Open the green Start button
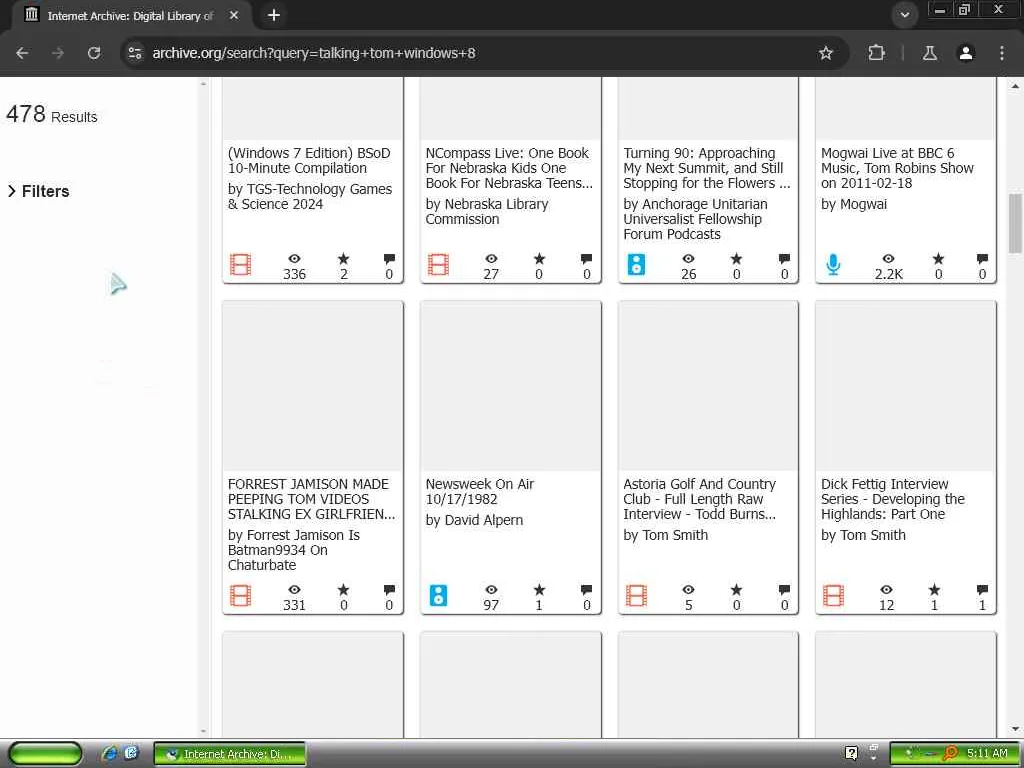This screenshot has width=1024, height=768. click(46, 754)
